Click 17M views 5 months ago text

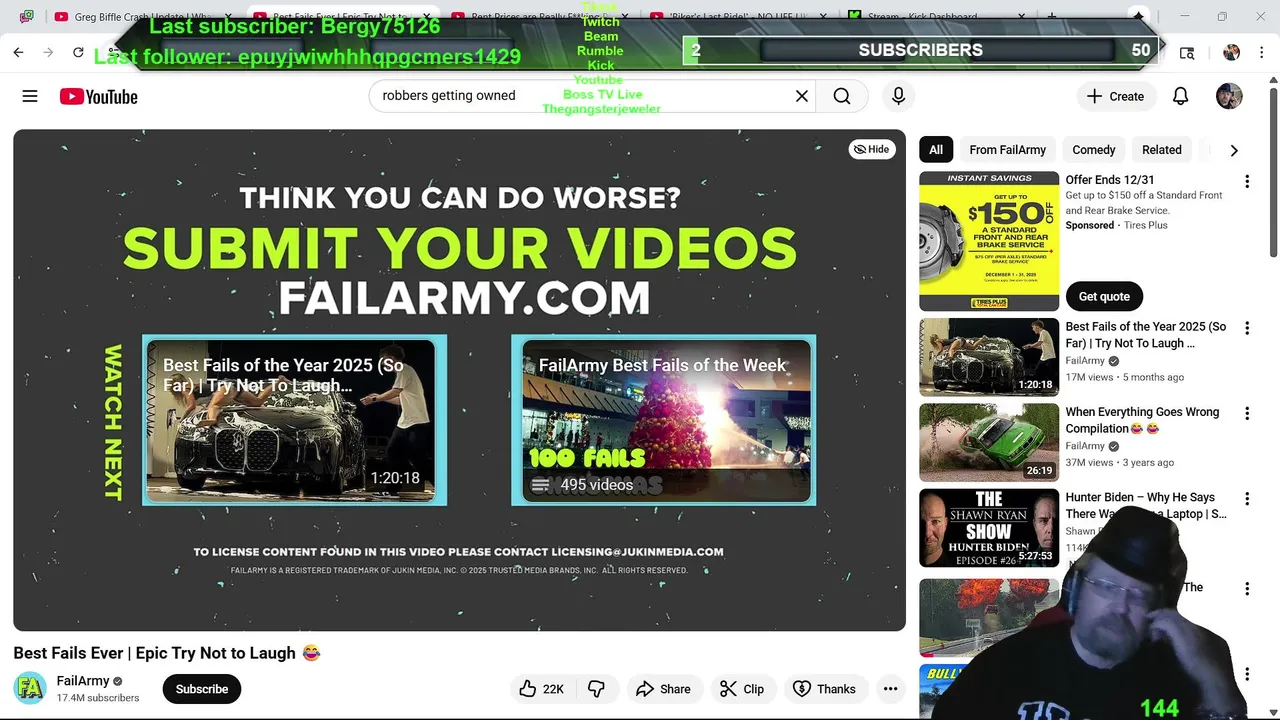point(1125,377)
